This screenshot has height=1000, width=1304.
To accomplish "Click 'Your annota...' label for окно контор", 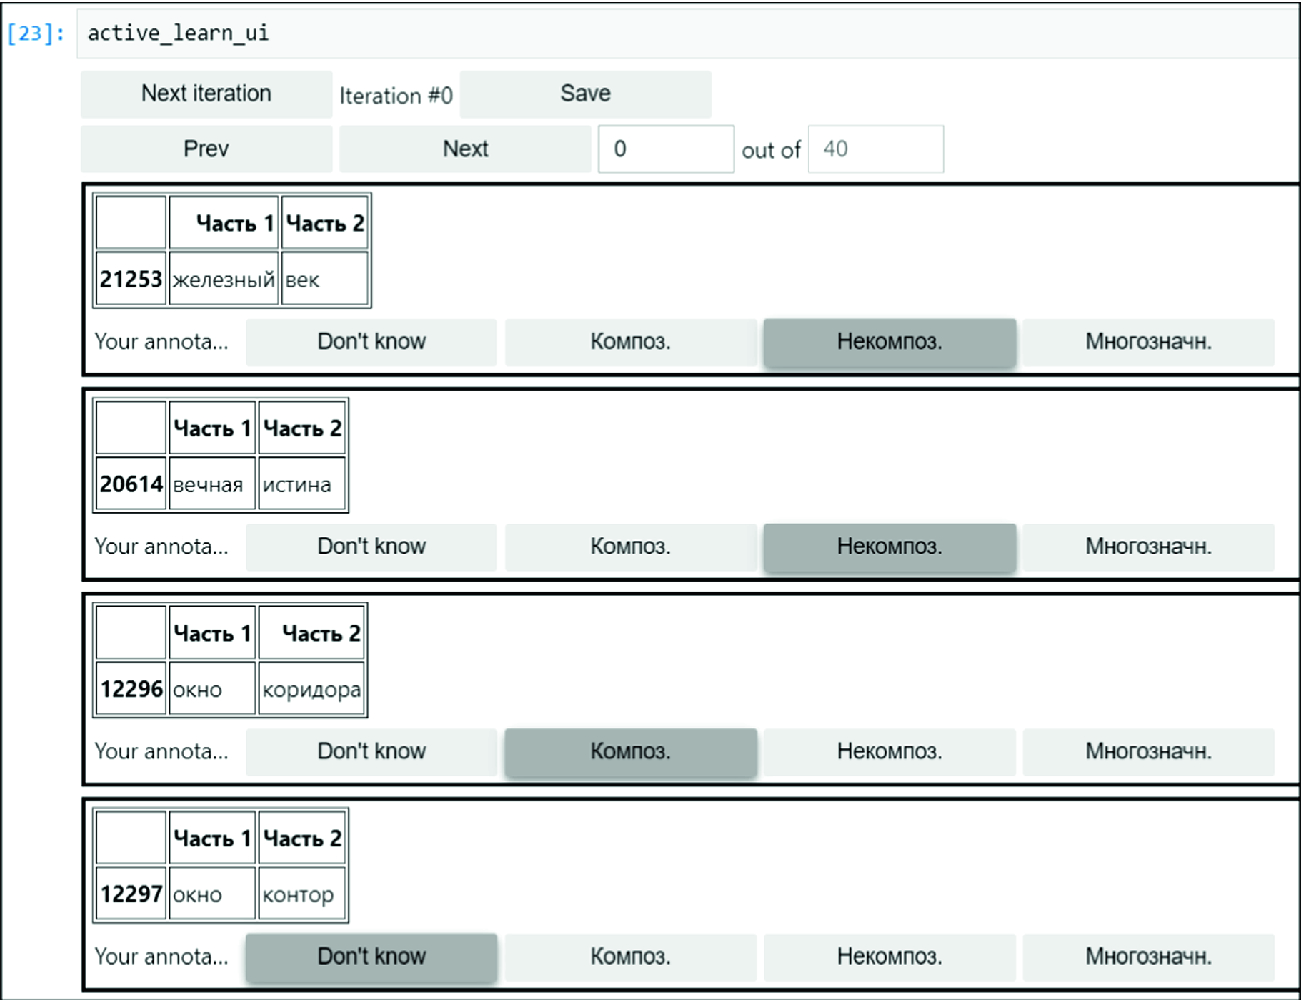I will [x=162, y=957].
